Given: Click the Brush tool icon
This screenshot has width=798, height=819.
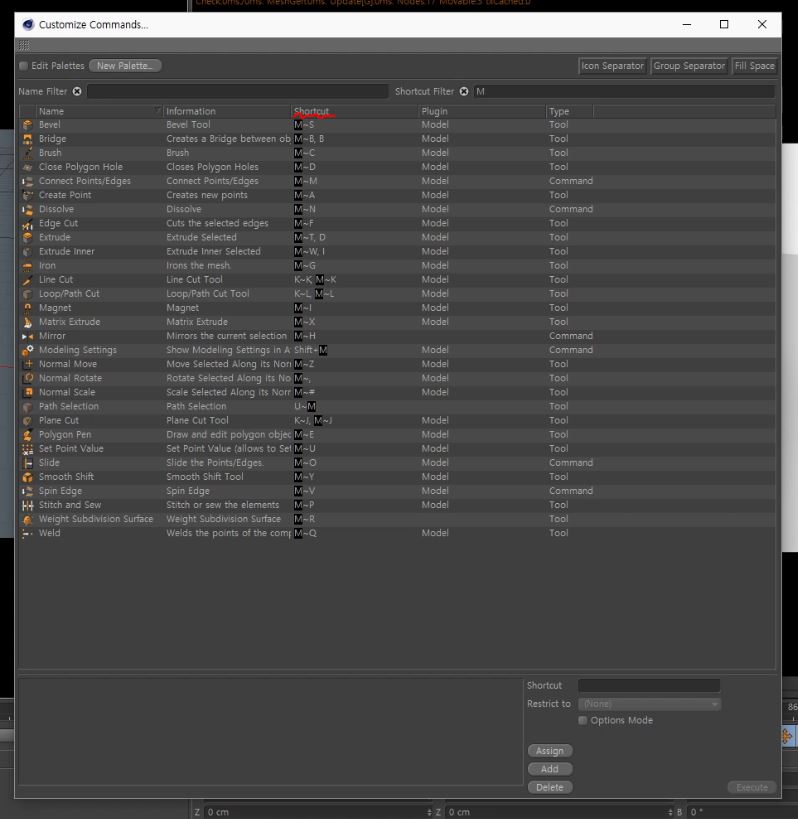Looking at the screenshot, I should [x=28, y=153].
